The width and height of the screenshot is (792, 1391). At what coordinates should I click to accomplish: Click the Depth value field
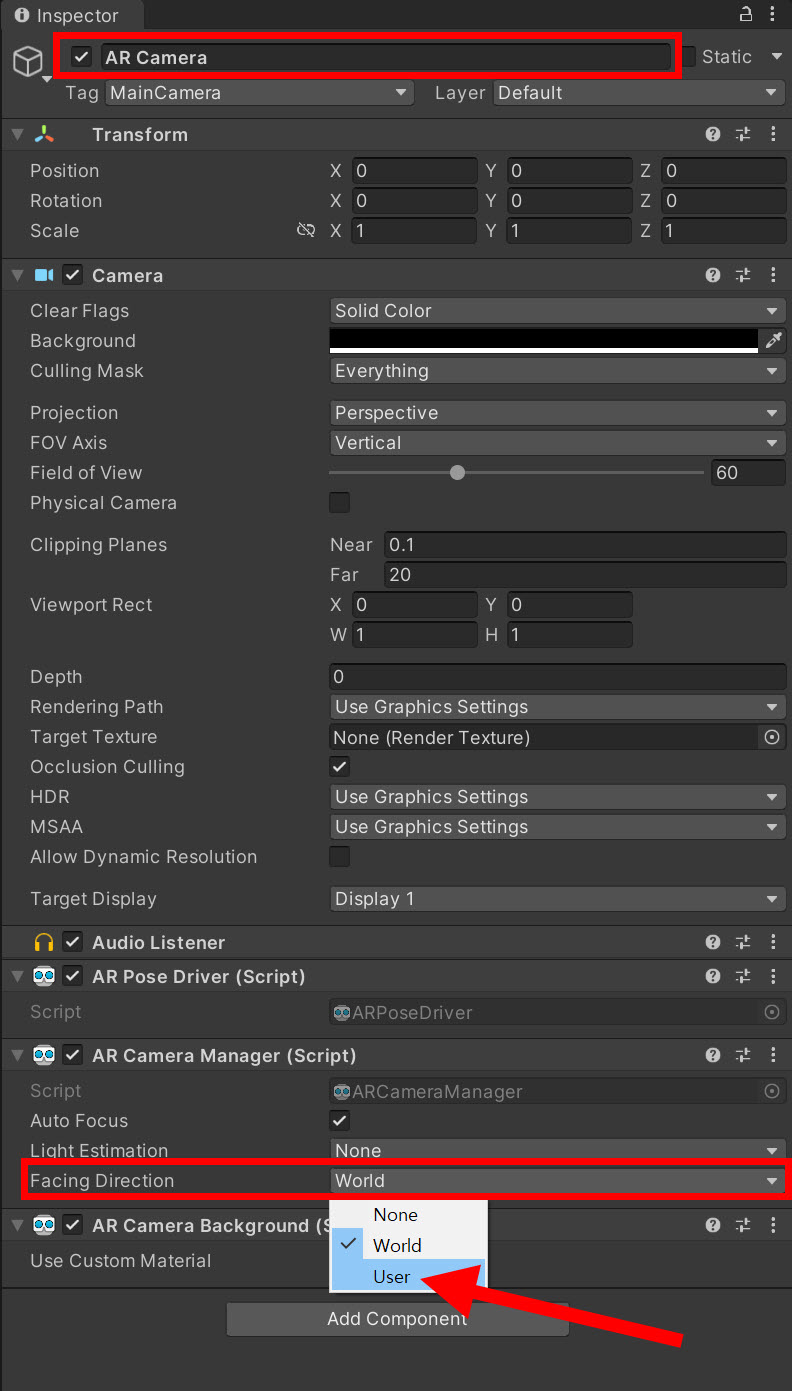(558, 677)
